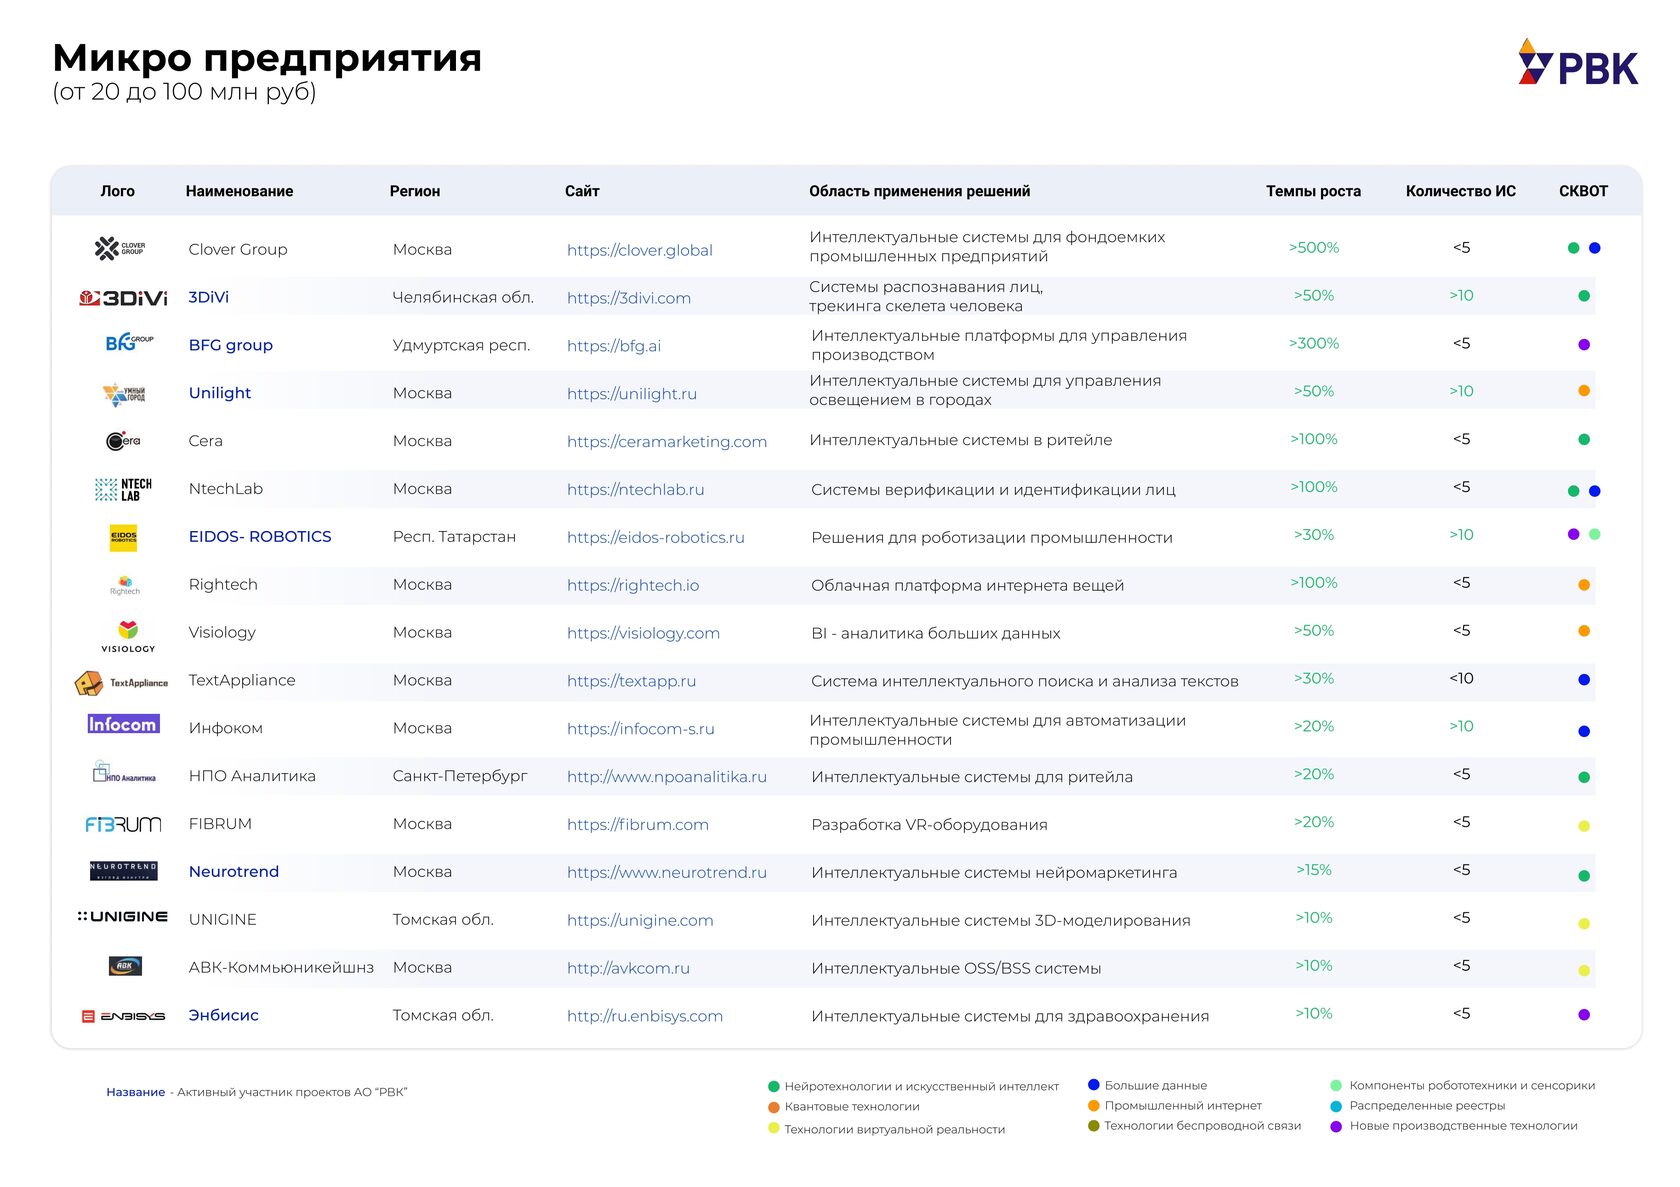The height and width of the screenshot is (1187, 1680).
Task: Open the https://ceramarketing.com link
Action: coord(667,442)
